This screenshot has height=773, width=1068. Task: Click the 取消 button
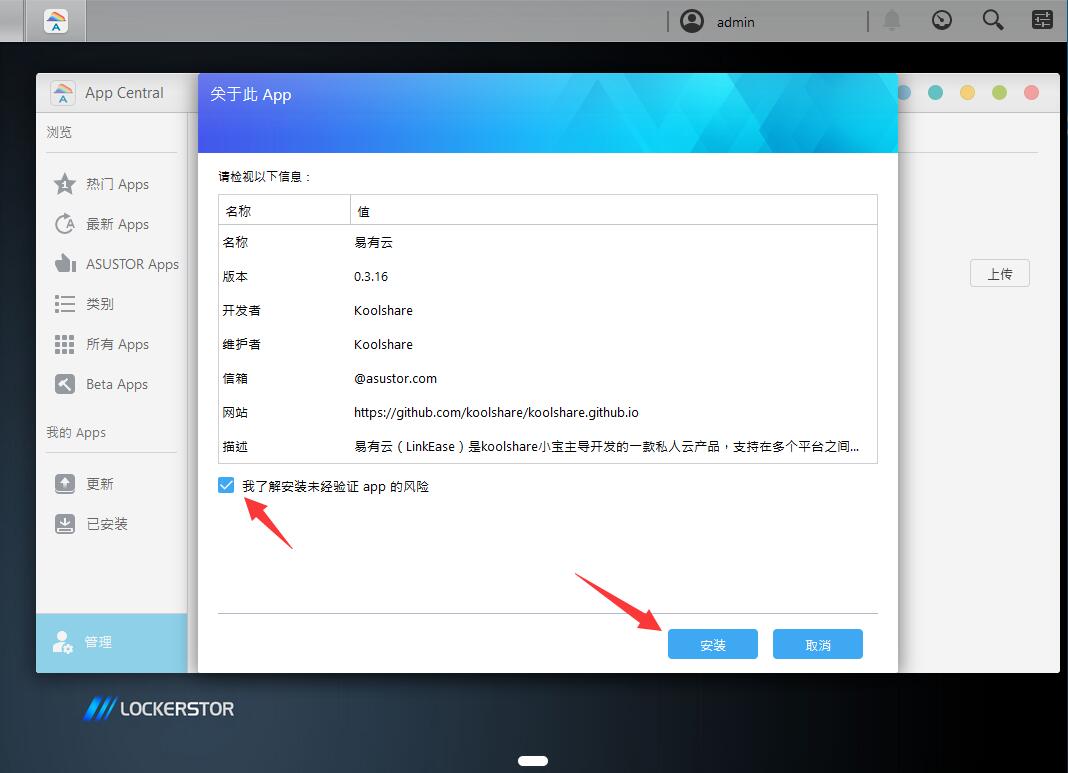[817, 644]
